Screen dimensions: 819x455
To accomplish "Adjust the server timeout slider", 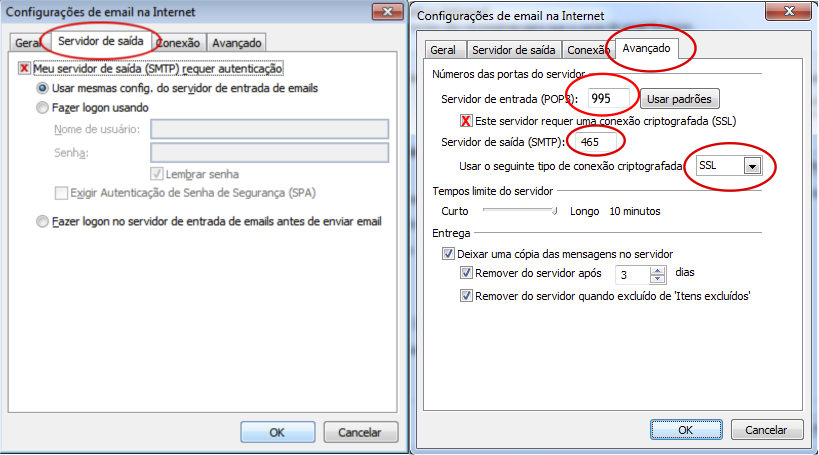I will [x=555, y=211].
